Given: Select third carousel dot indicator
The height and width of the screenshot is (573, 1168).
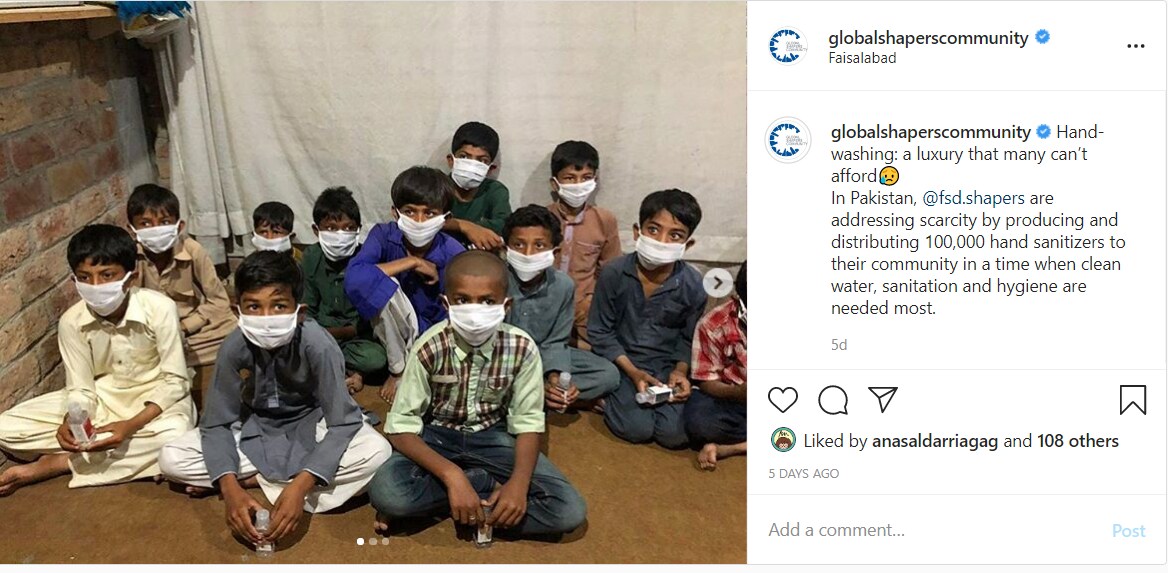Looking at the screenshot, I should pyautogui.click(x=385, y=542).
